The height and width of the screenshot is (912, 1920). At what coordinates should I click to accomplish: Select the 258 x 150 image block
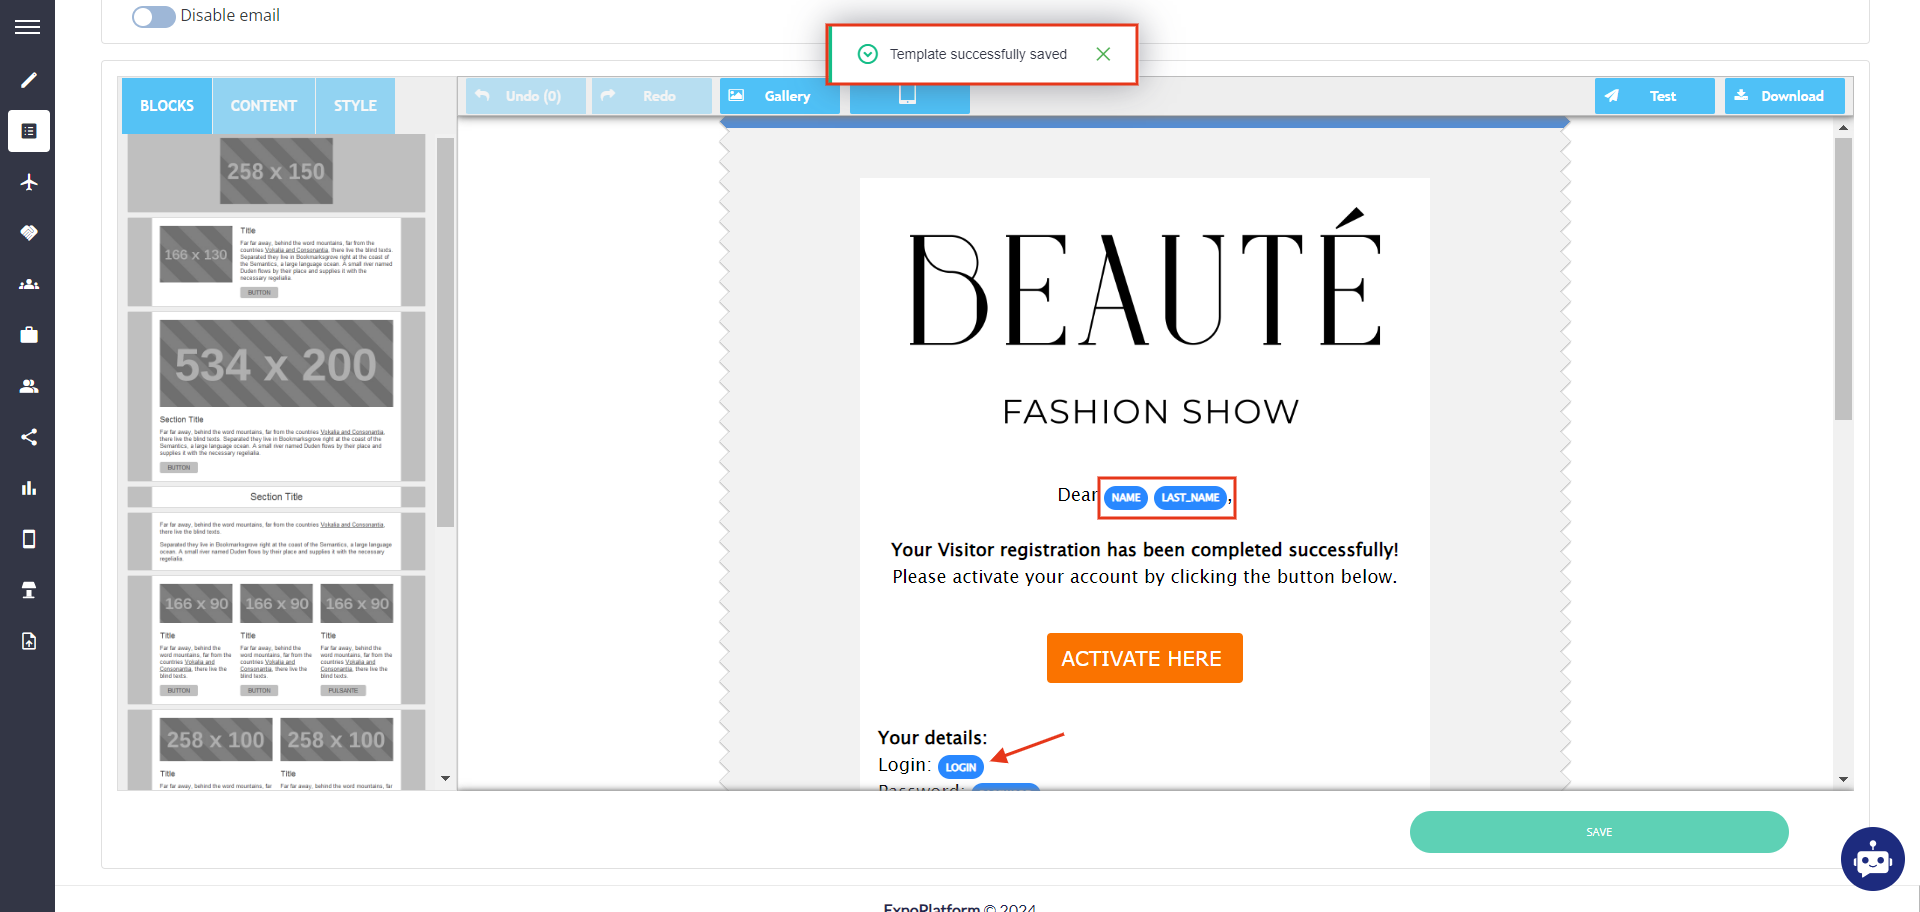point(276,172)
